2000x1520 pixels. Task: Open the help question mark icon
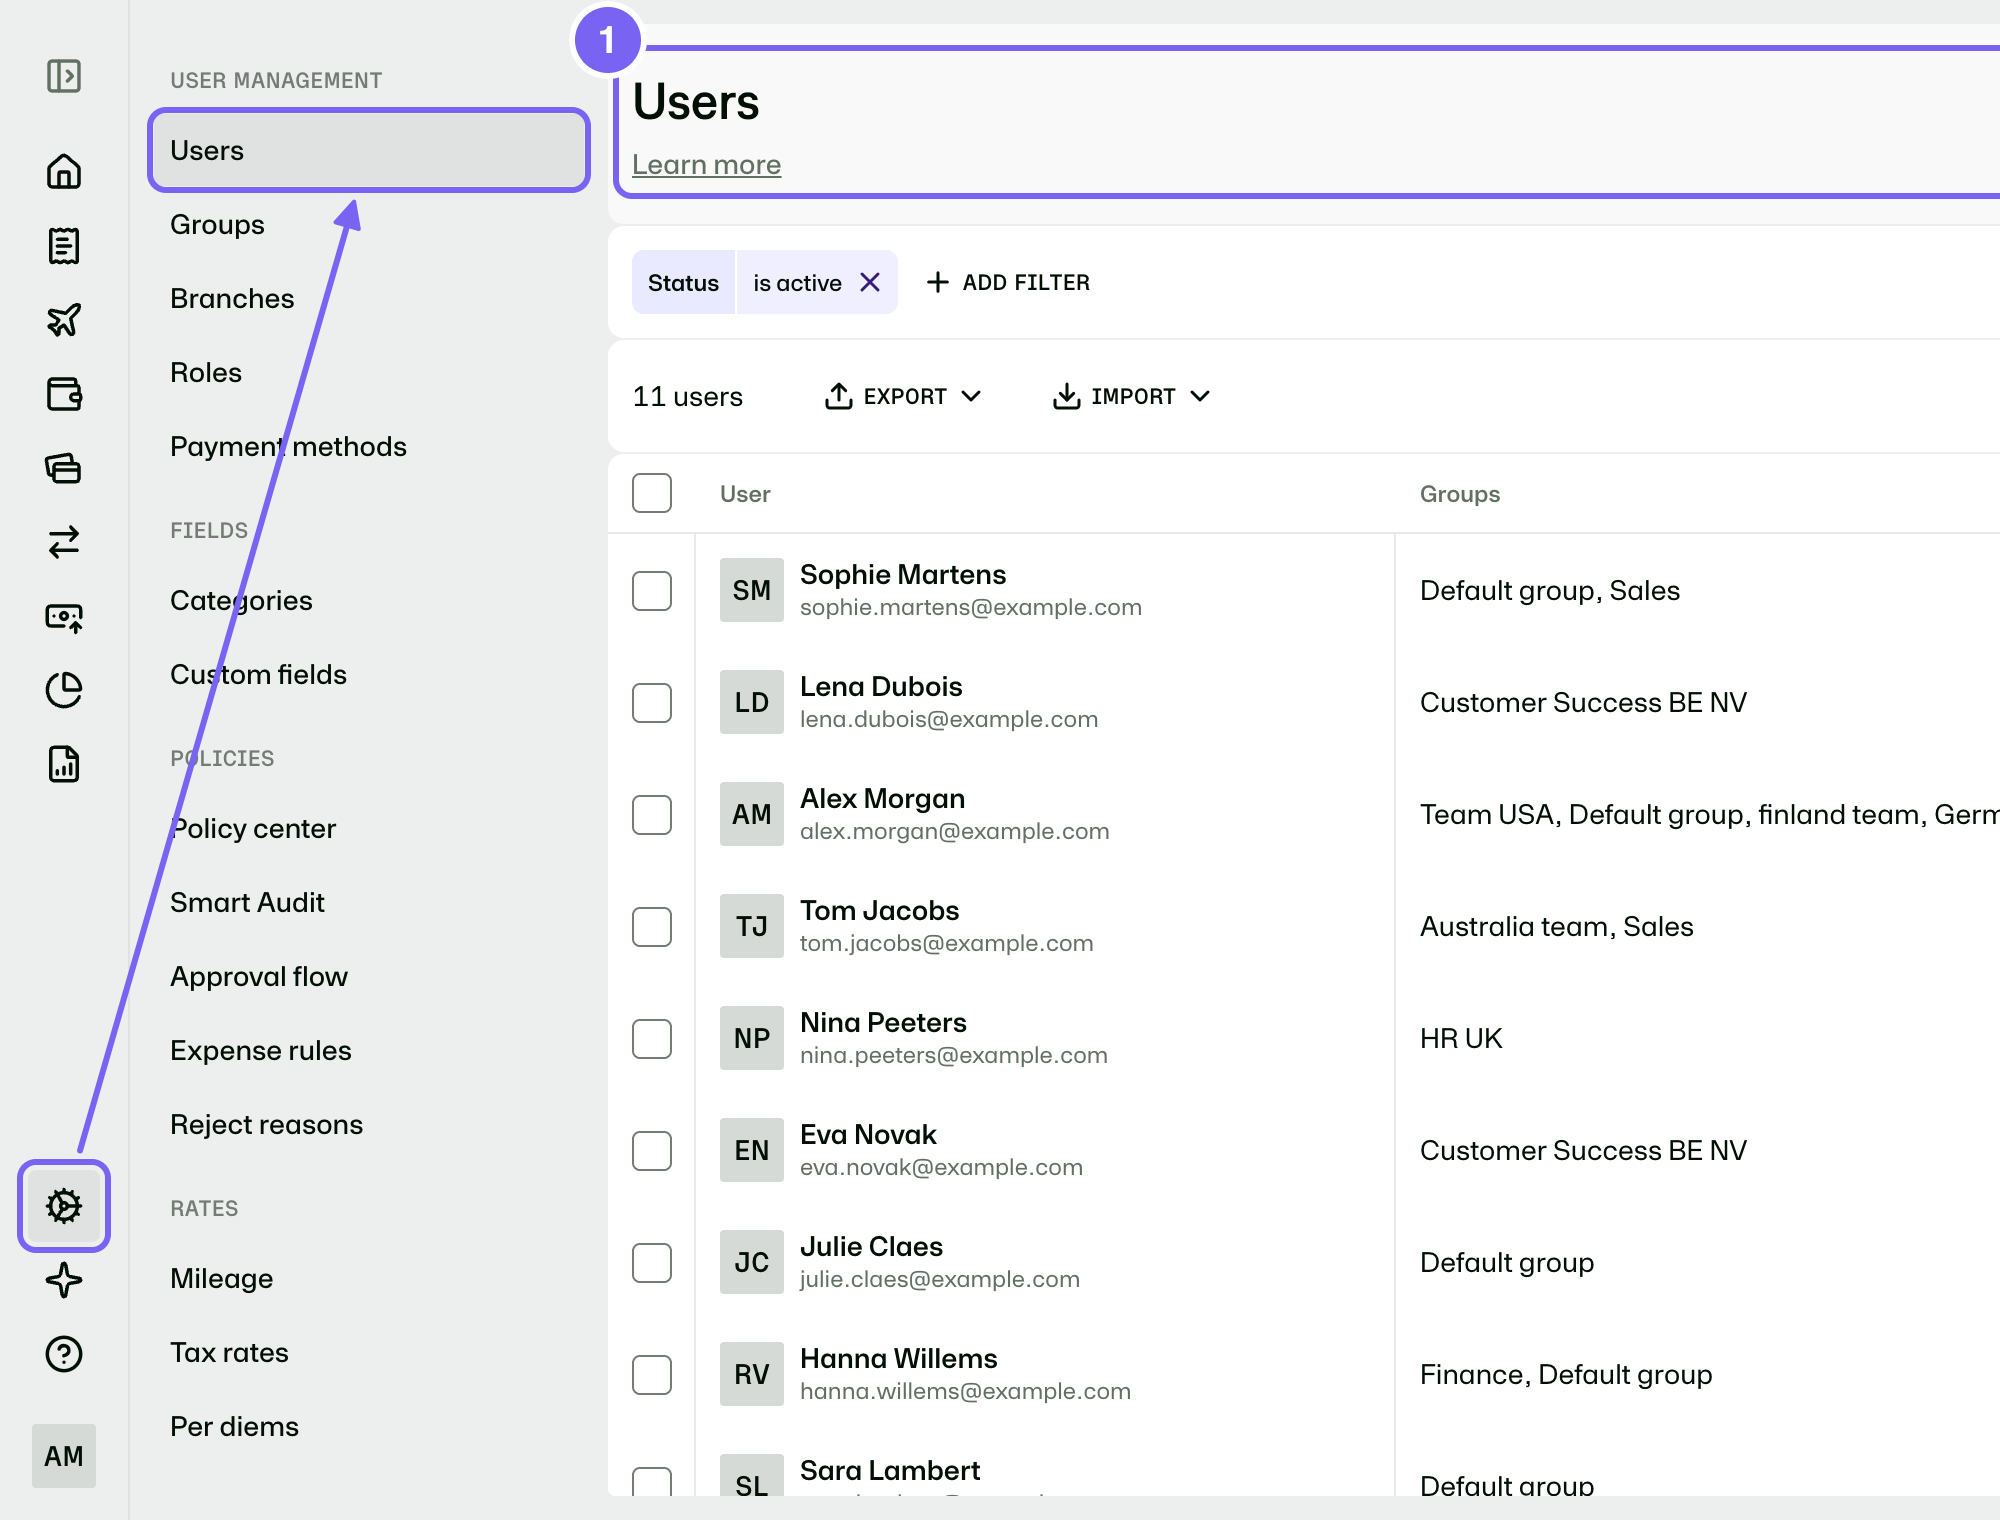tap(64, 1354)
